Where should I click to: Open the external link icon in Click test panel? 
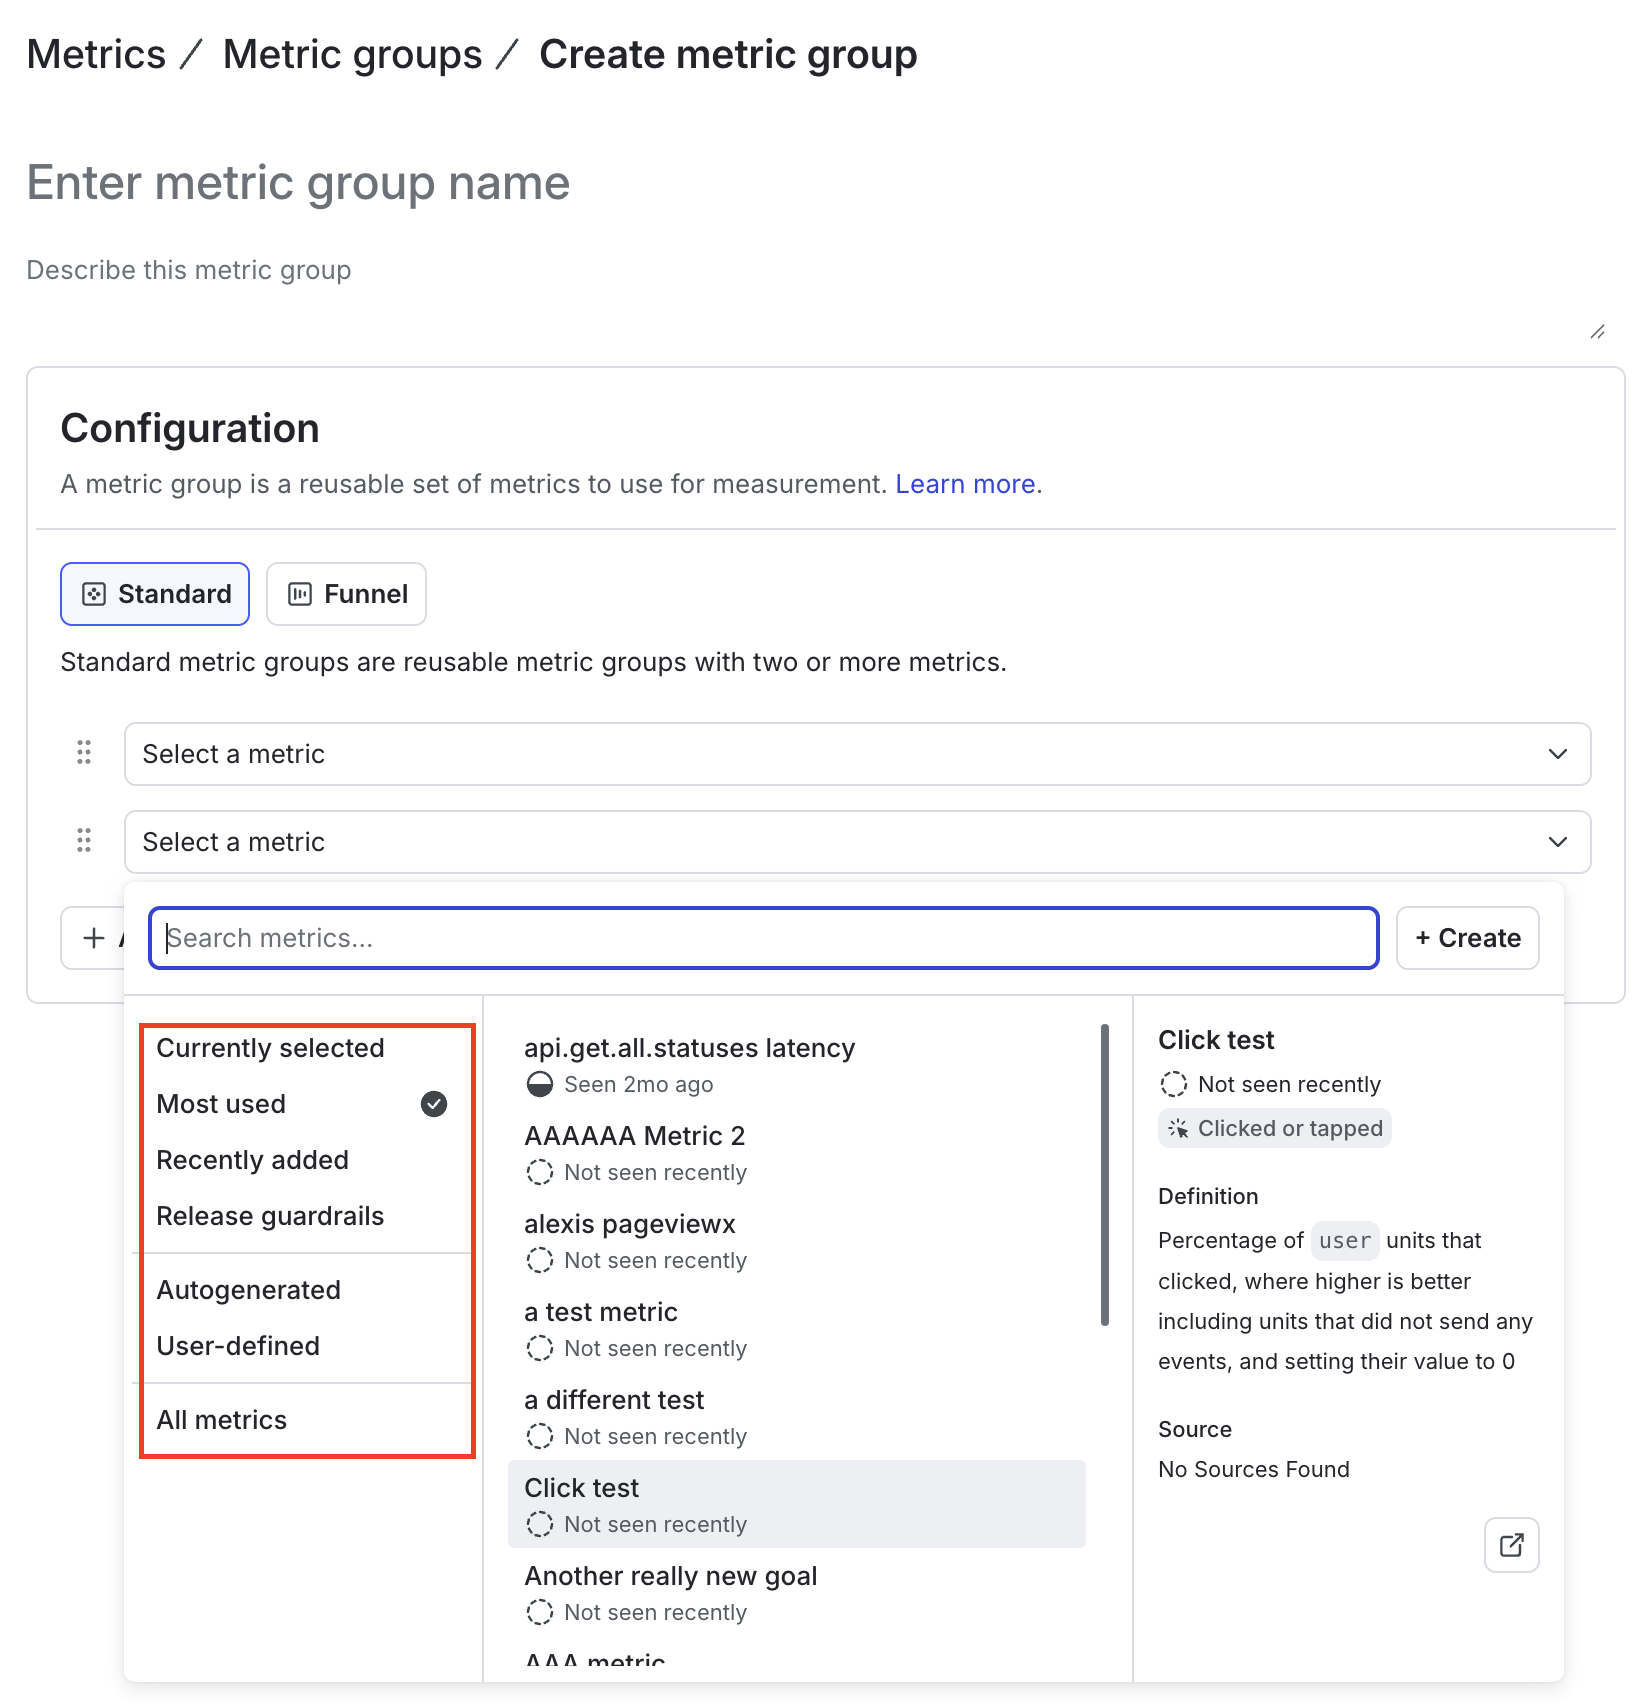click(1511, 1544)
